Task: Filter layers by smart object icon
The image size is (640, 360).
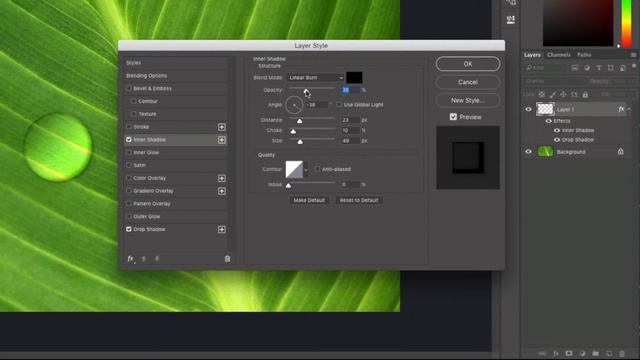Action: 622,68
